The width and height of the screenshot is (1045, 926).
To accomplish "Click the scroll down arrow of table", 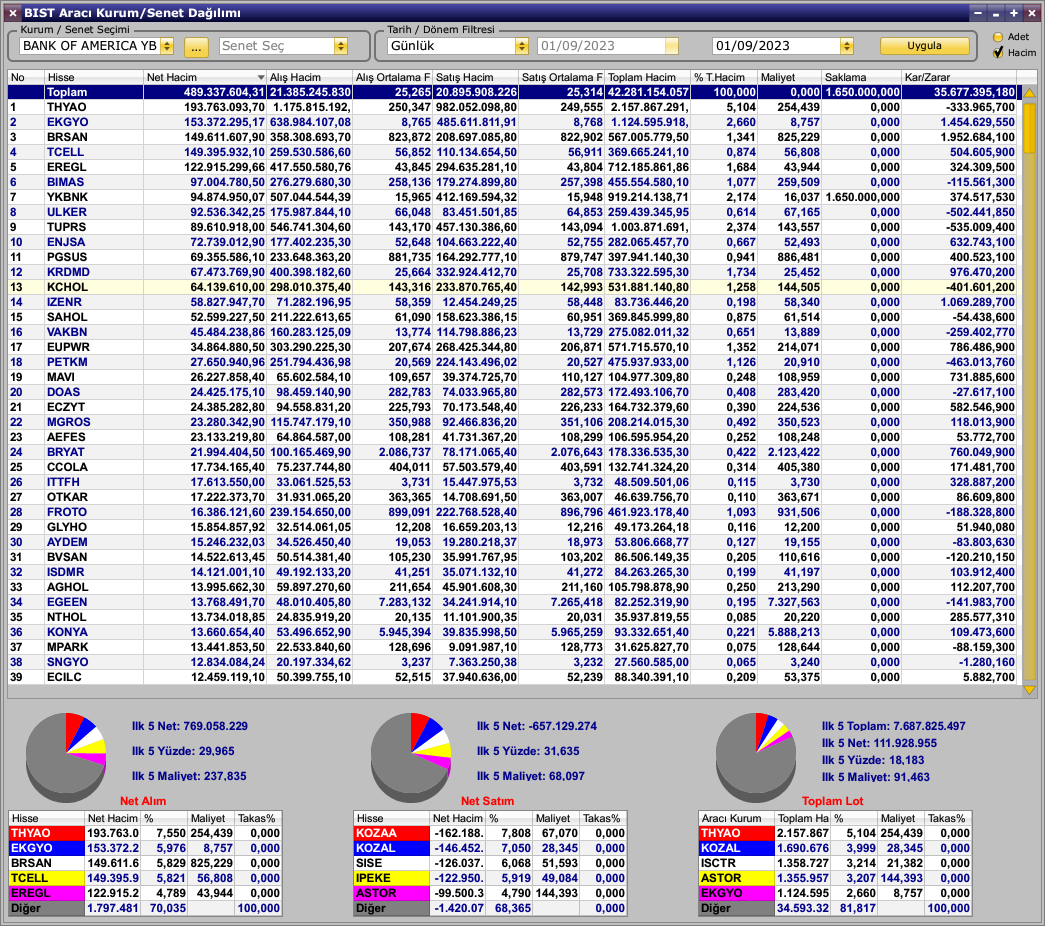I will 1030,690.
